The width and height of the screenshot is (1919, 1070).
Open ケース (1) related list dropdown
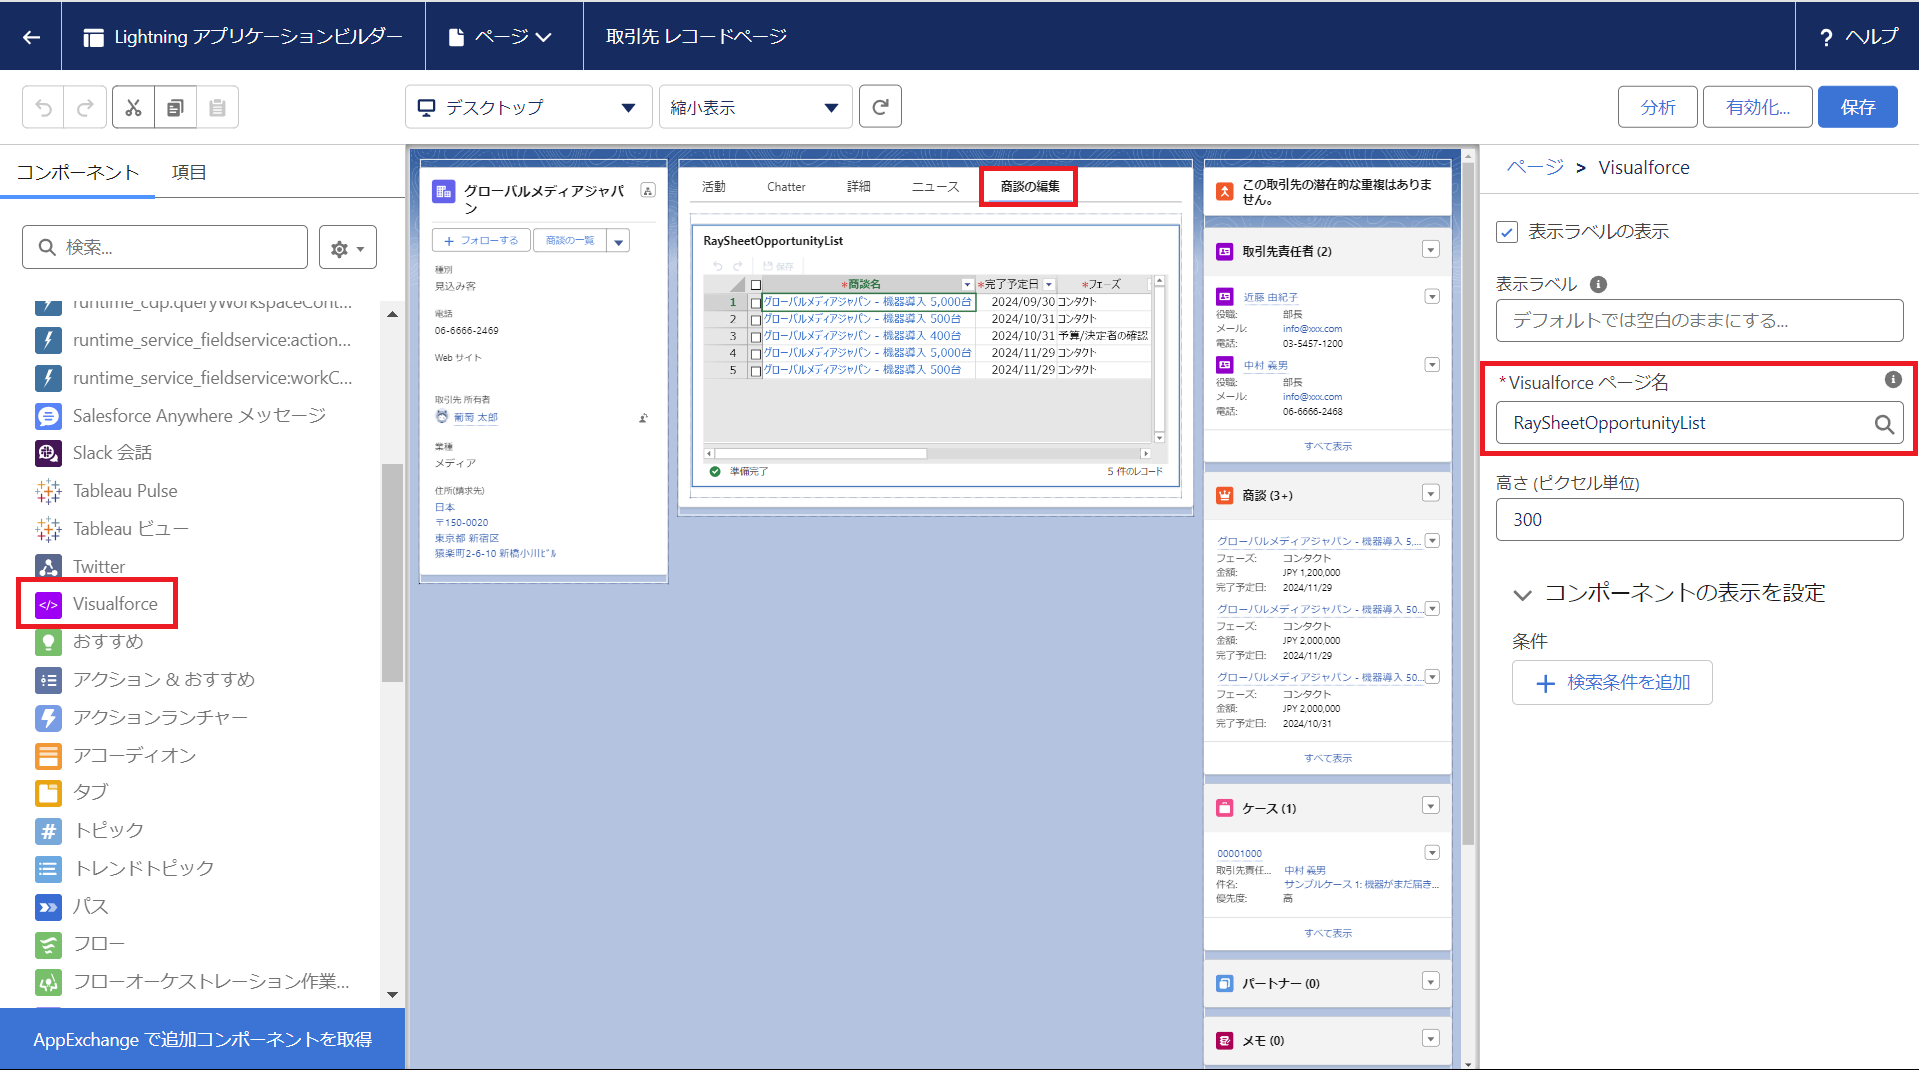click(x=1430, y=807)
